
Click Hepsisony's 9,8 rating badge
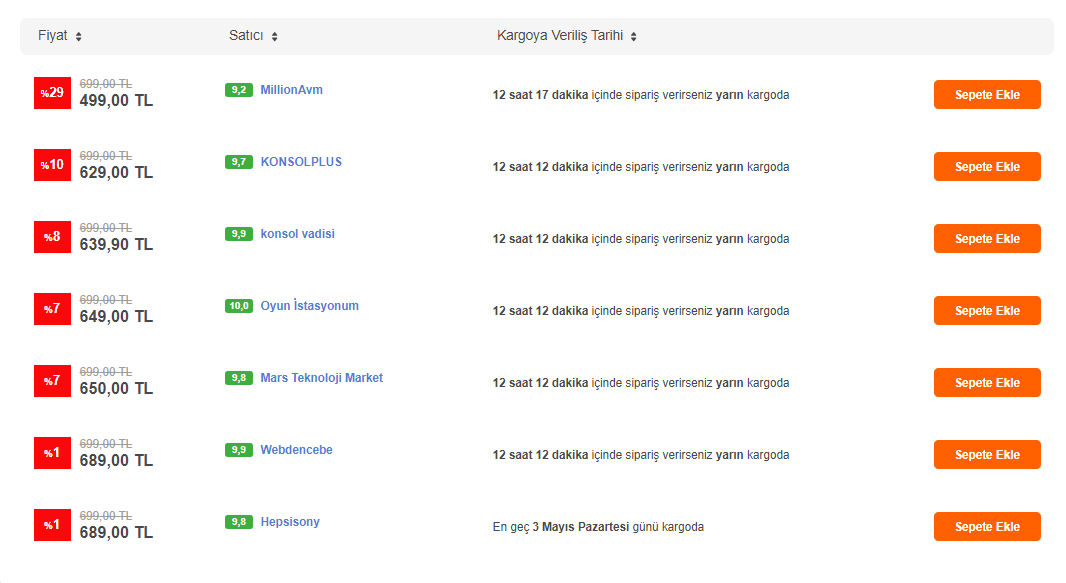coord(239,522)
